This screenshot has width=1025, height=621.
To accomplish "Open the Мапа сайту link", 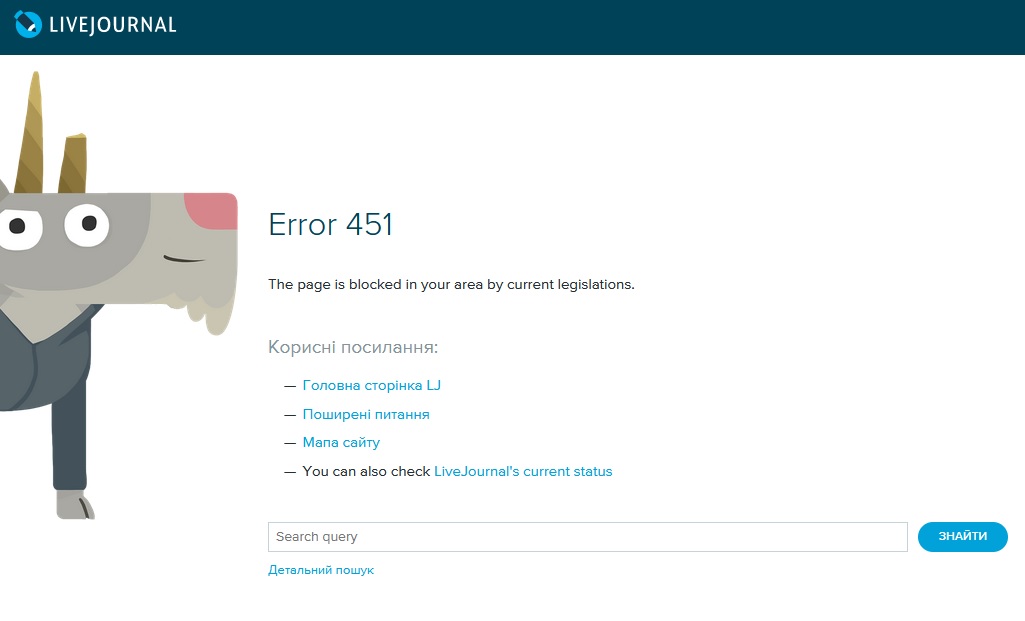I will 341,443.
